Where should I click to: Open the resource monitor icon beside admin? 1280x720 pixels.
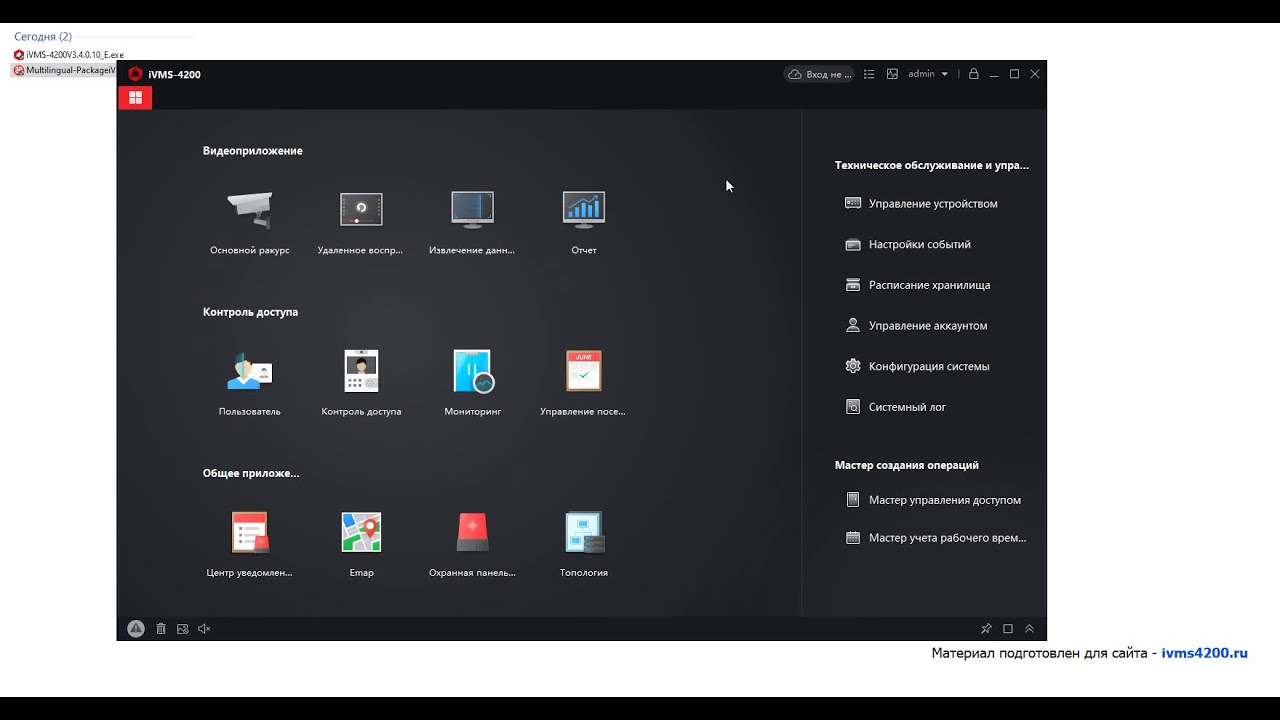coord(892,74)
